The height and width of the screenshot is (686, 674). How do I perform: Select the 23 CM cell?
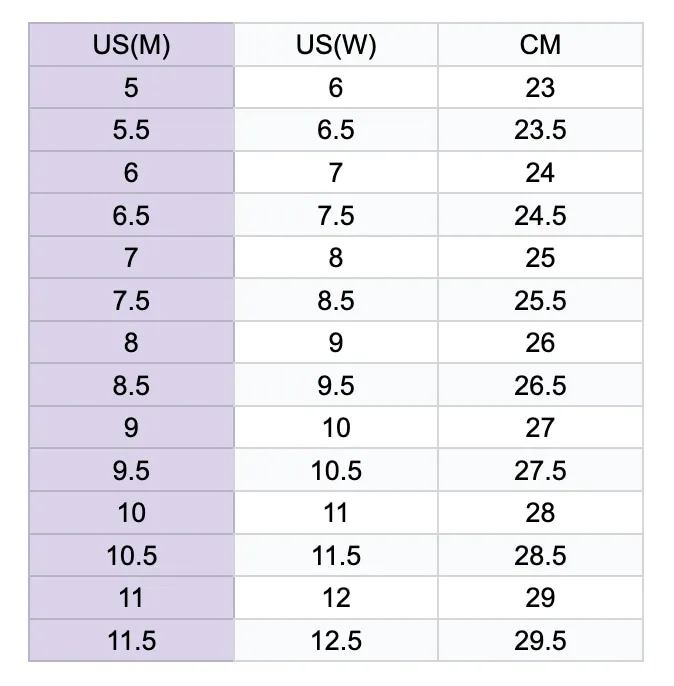point(540,88)
